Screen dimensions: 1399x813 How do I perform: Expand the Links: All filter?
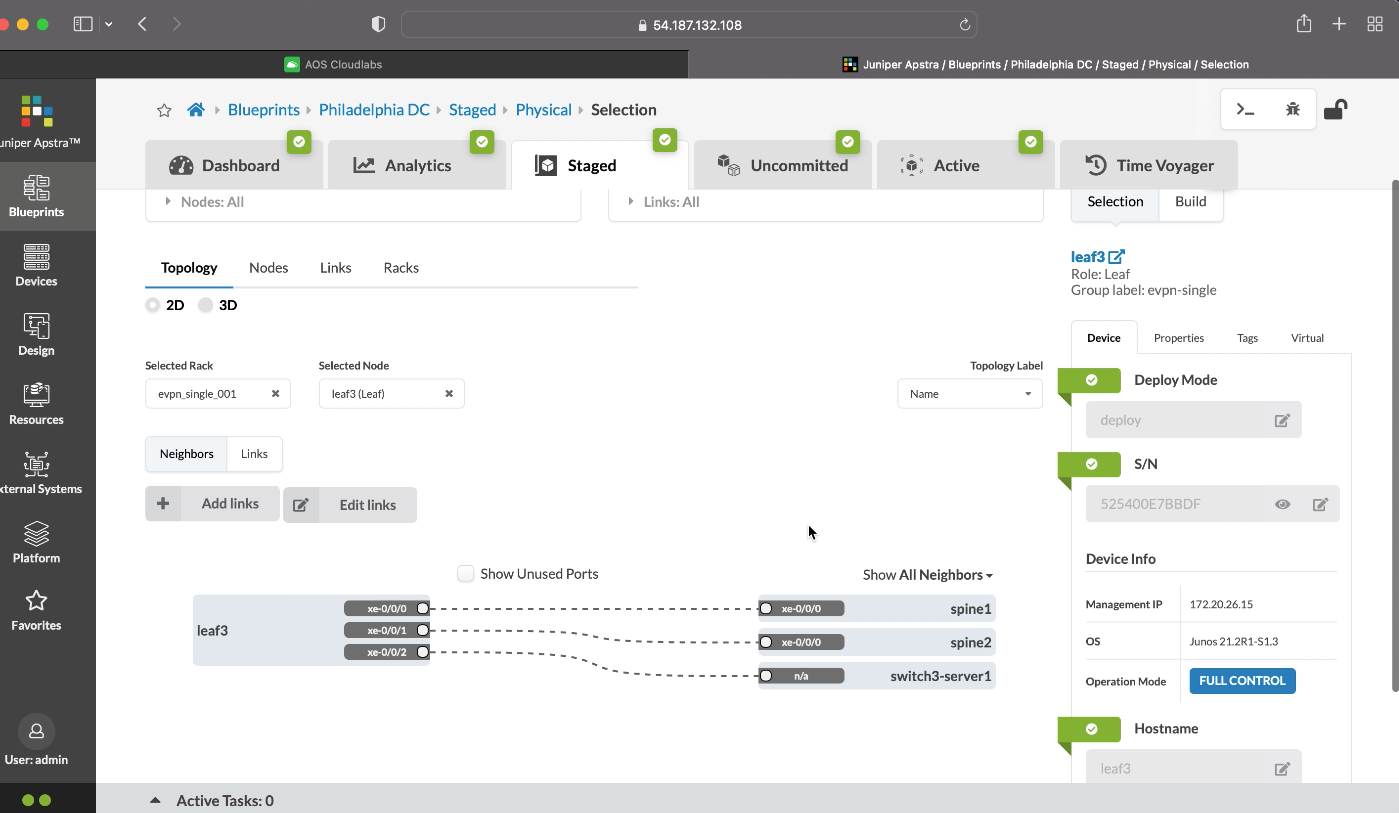[x=826, y=203]
